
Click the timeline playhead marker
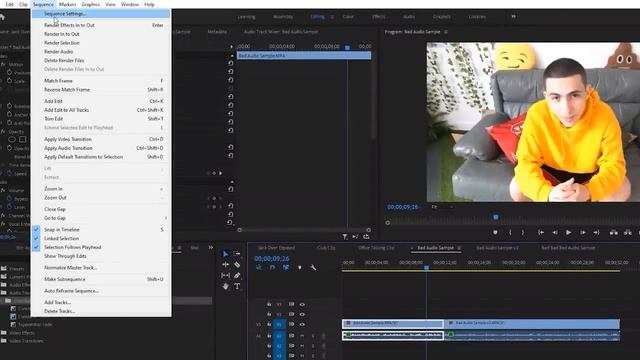pyautogui.click(x=427, y=268)
